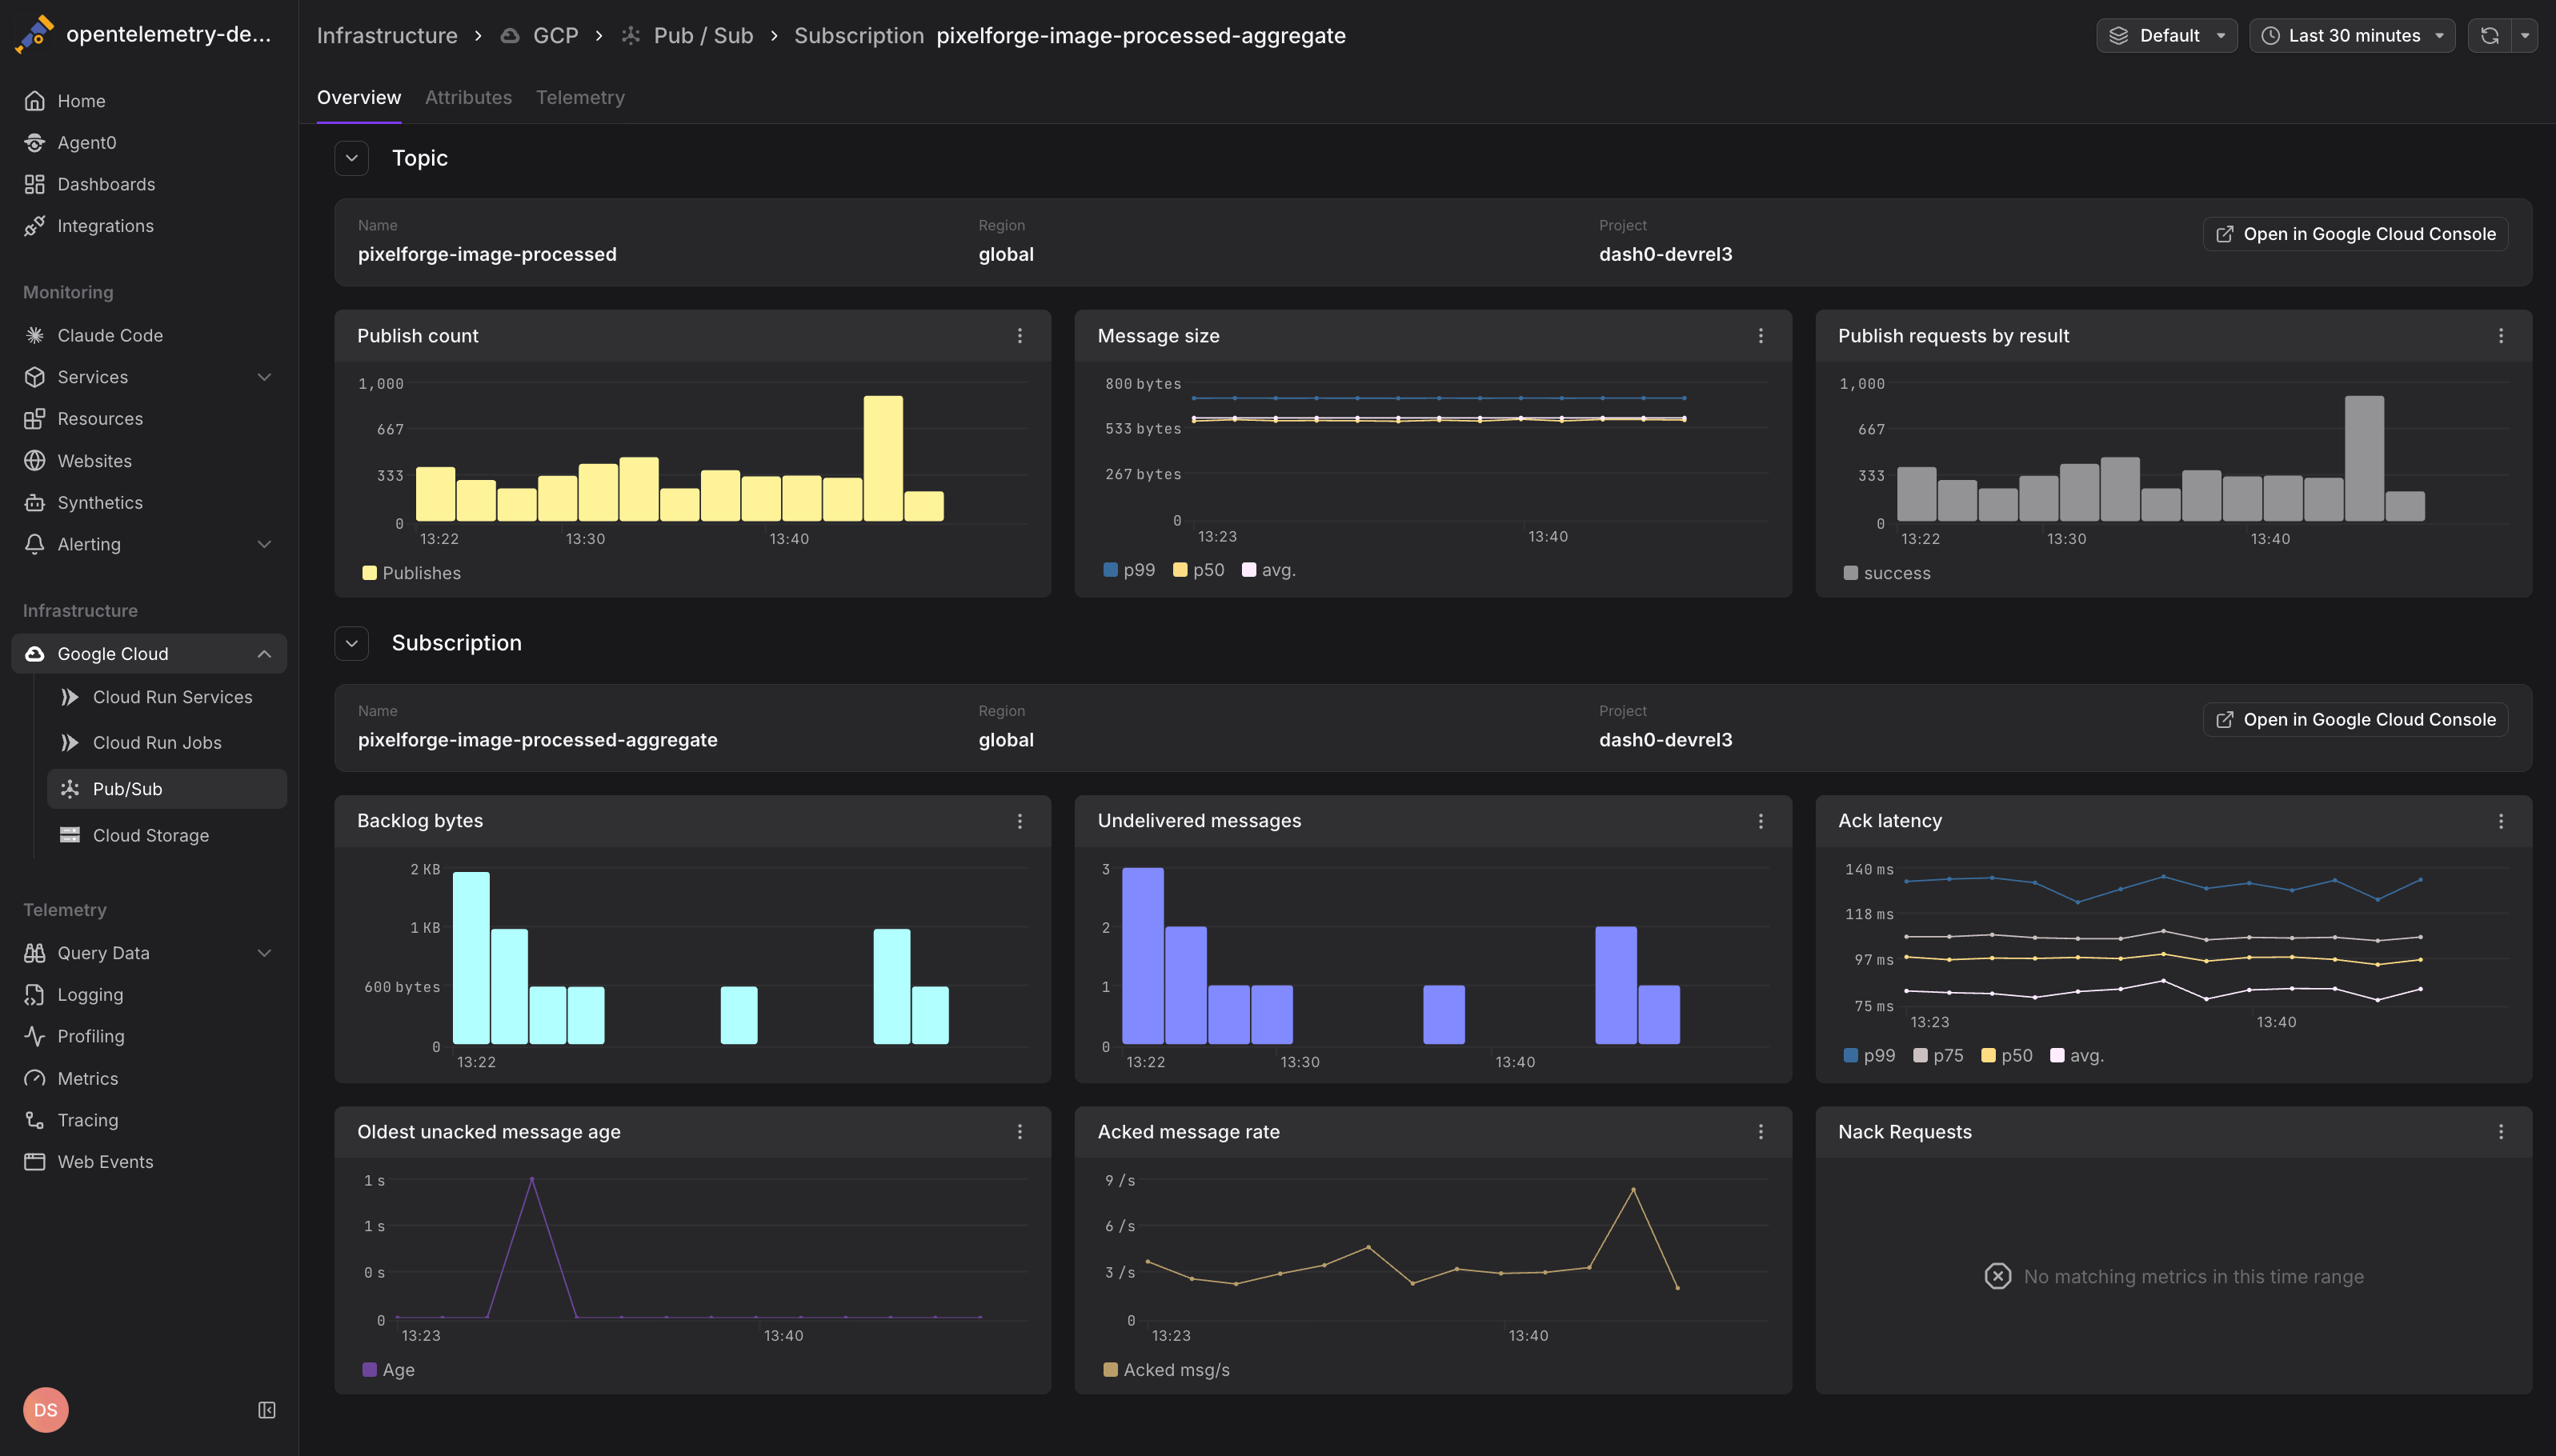The width and height of the screenshot is (2556, 1456).
Task: Open the Metrics page
Action: [x=149, y=1079]
